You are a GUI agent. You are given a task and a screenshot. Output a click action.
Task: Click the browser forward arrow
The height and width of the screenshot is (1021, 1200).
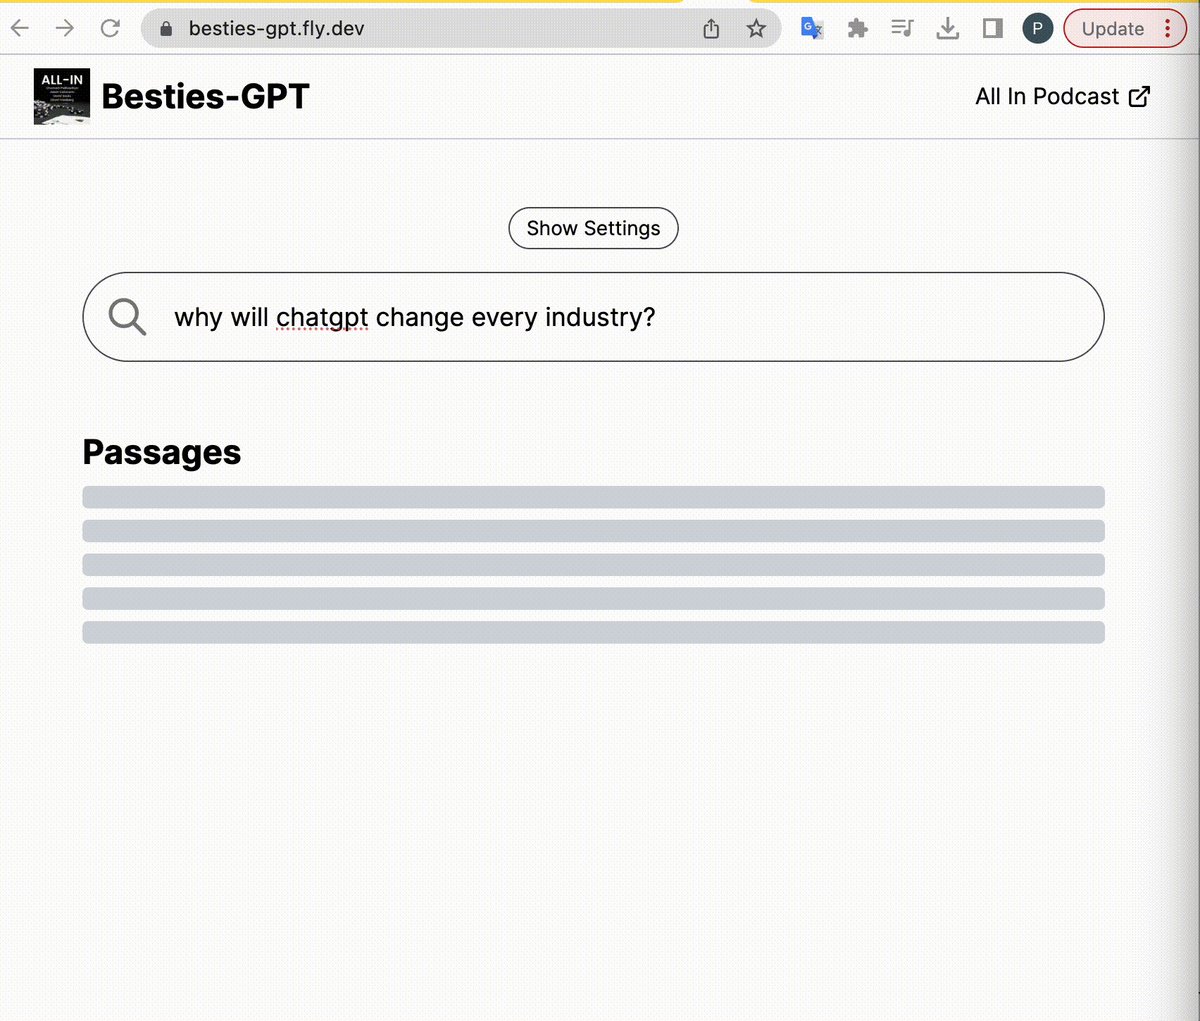click(64, 28)
